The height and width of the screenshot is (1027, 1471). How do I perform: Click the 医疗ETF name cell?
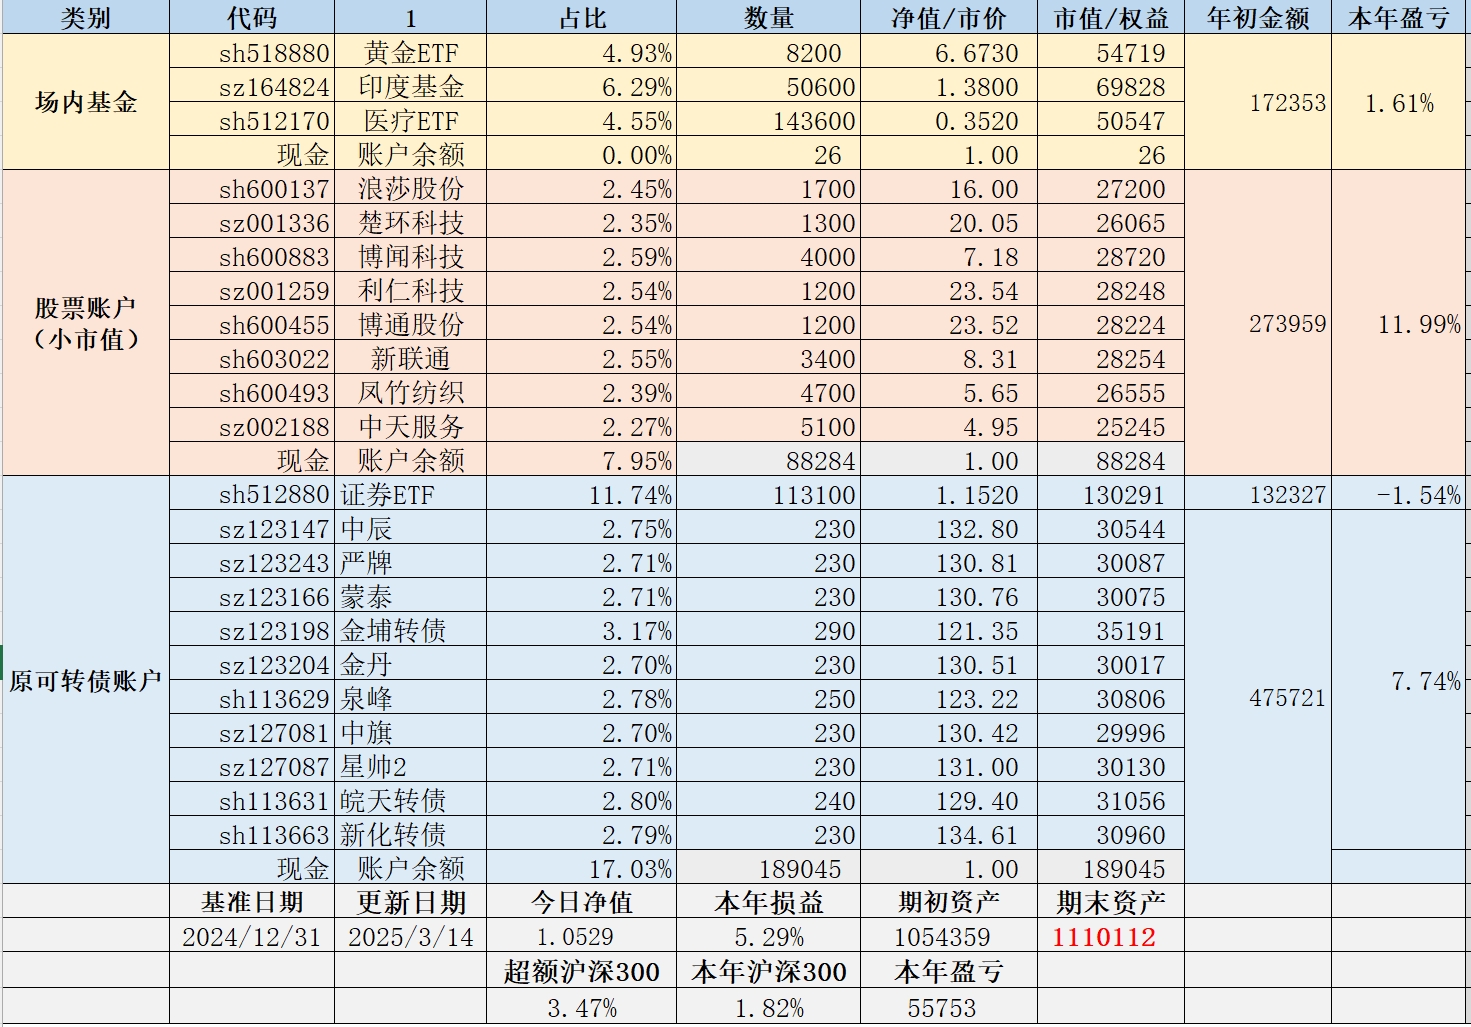tap(411, 121)
